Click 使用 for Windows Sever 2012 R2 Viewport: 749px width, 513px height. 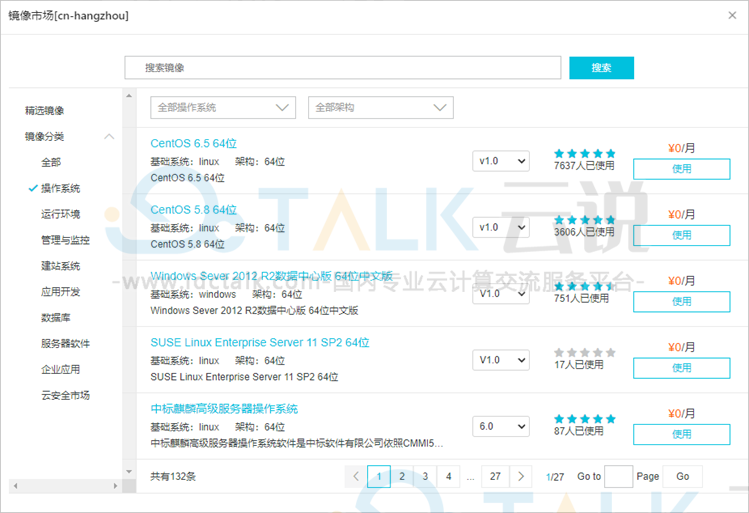click(x=682, y=302)
